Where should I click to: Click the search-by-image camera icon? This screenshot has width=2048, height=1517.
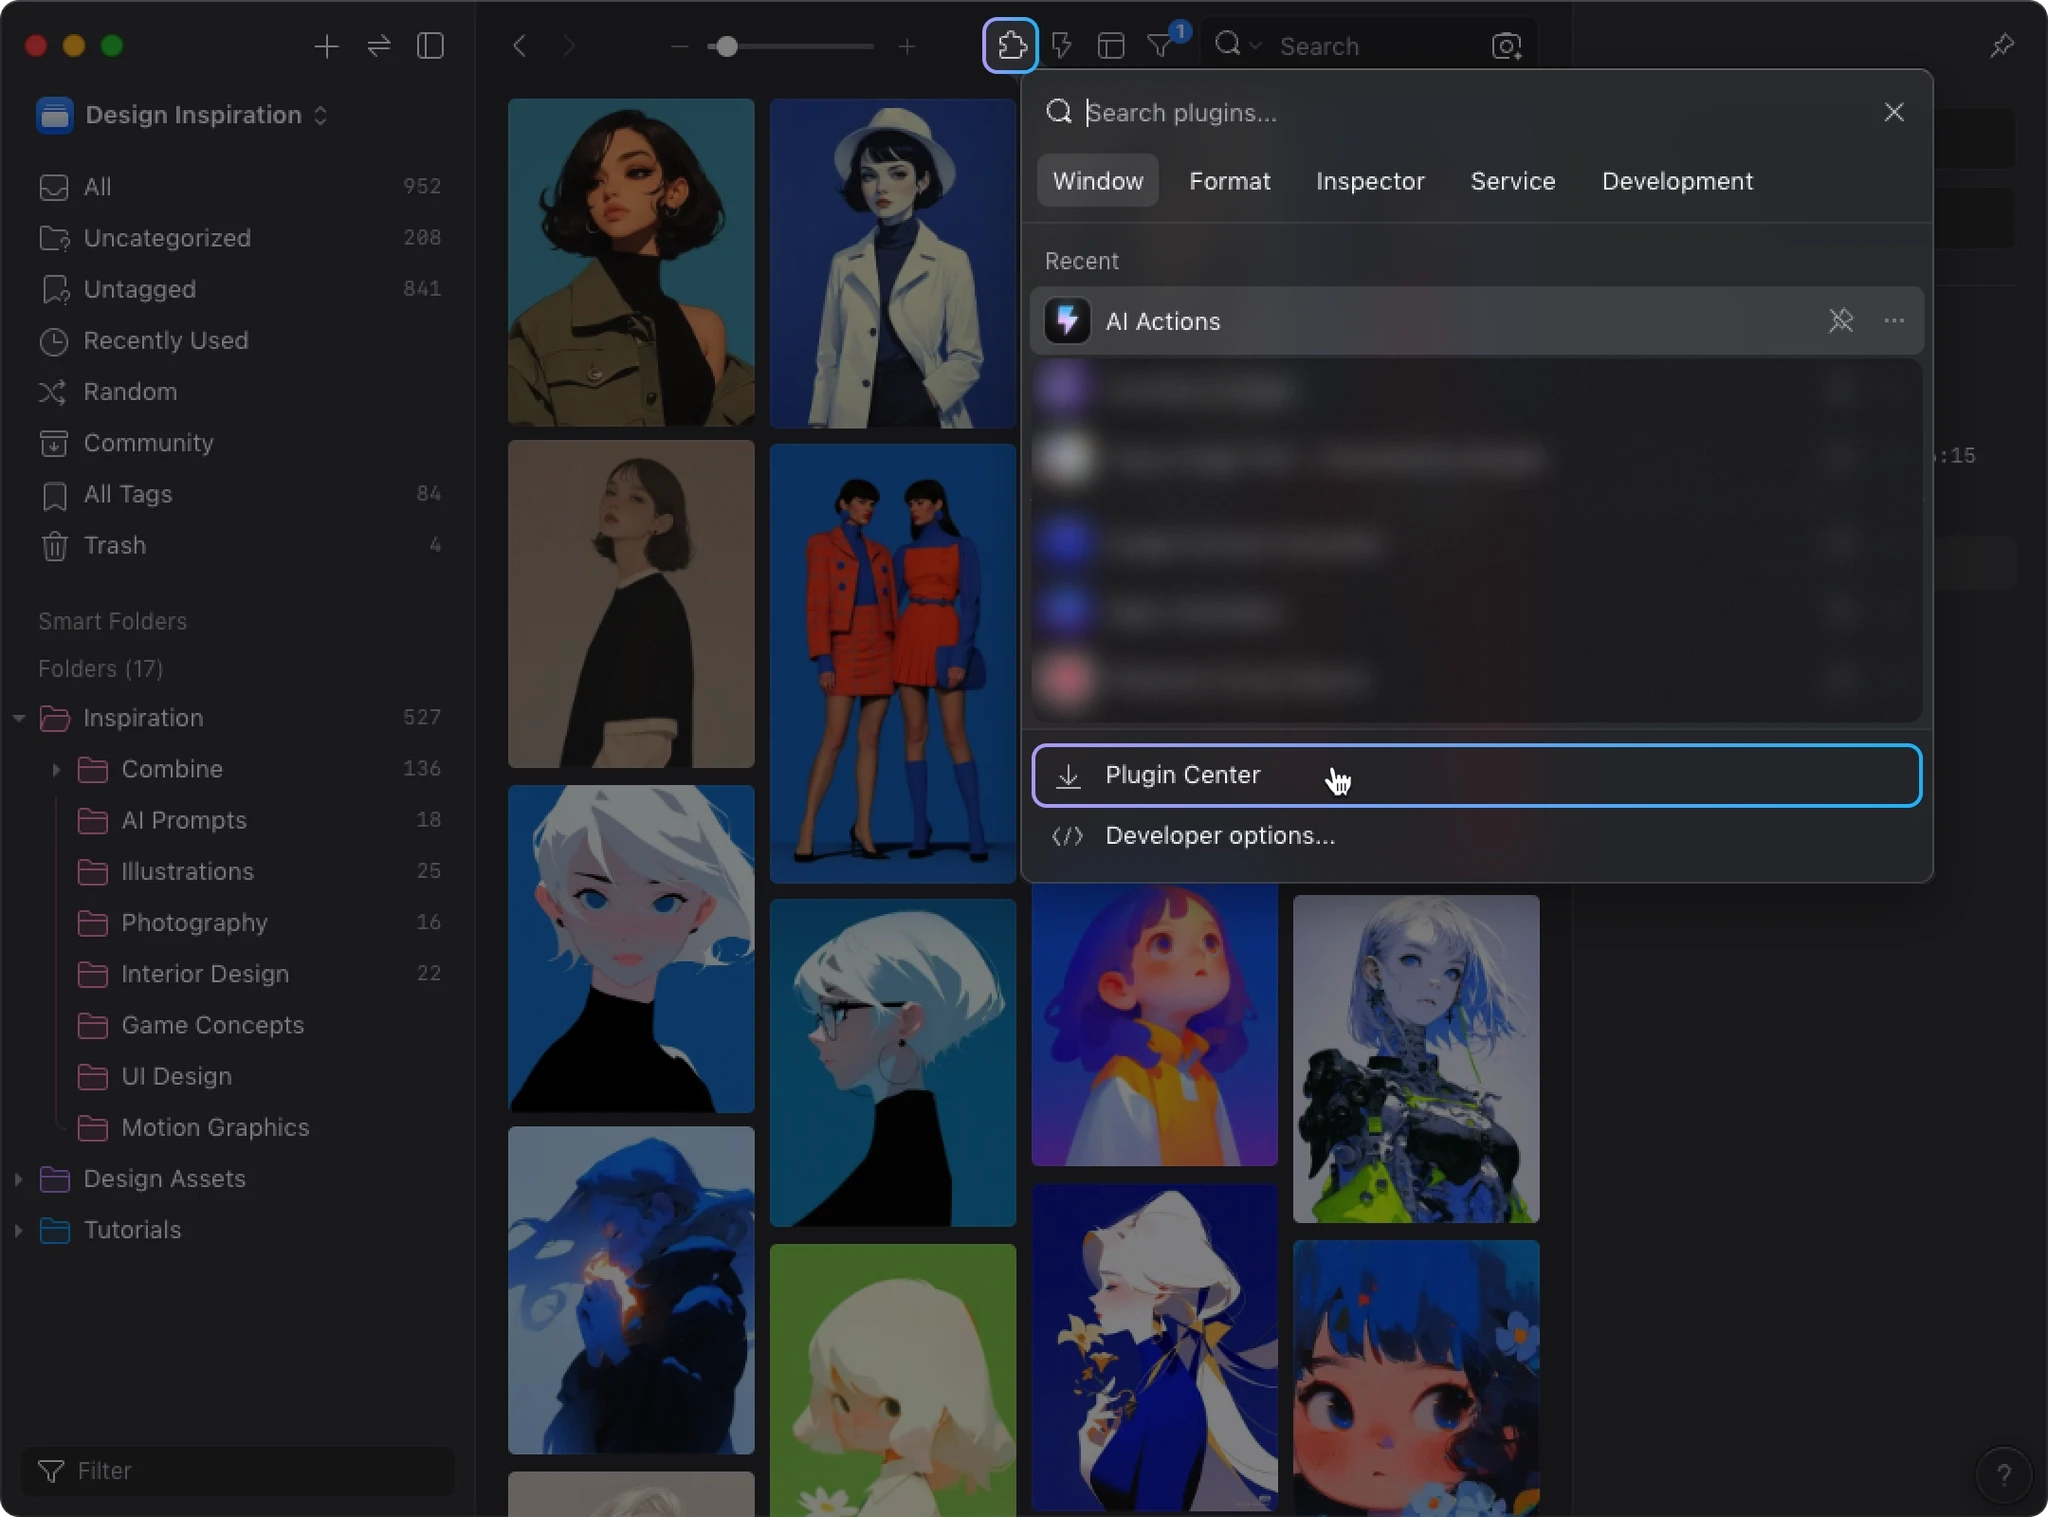pyautogui.click(x=1506, y=46)
